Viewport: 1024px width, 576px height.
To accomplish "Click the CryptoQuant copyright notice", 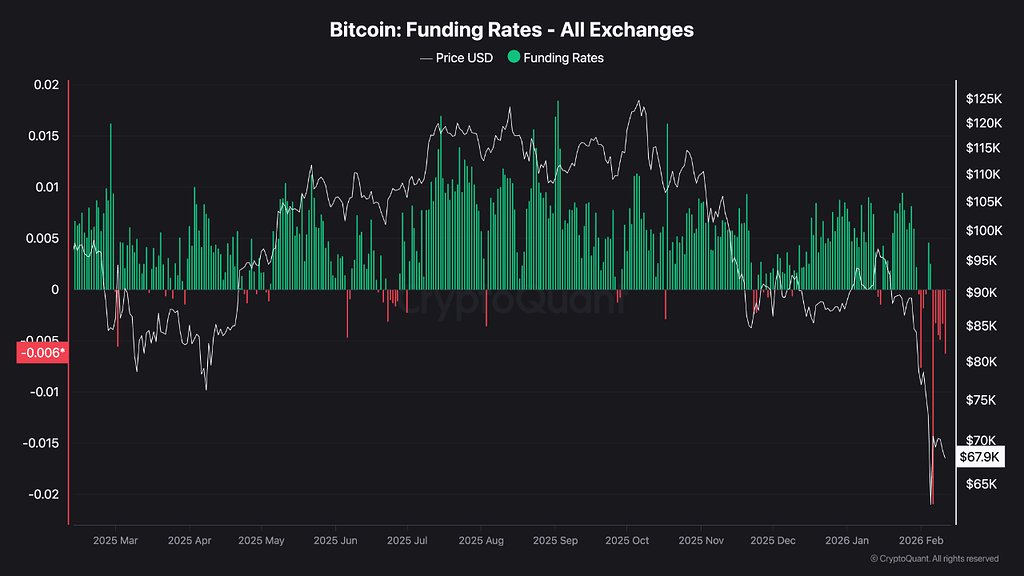I will pyautogui.click(x=934, y=559).
